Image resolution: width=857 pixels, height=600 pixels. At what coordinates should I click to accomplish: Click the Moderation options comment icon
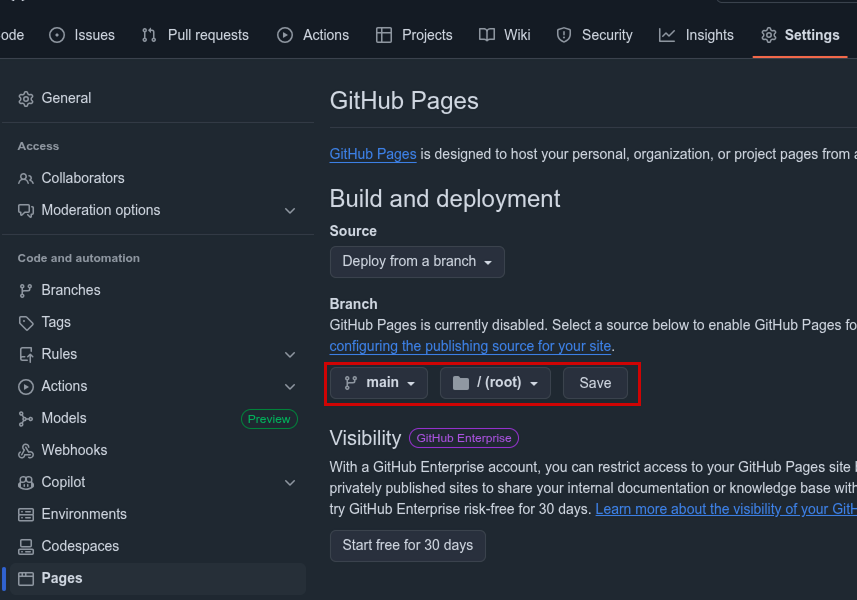[x=26, y=211]
